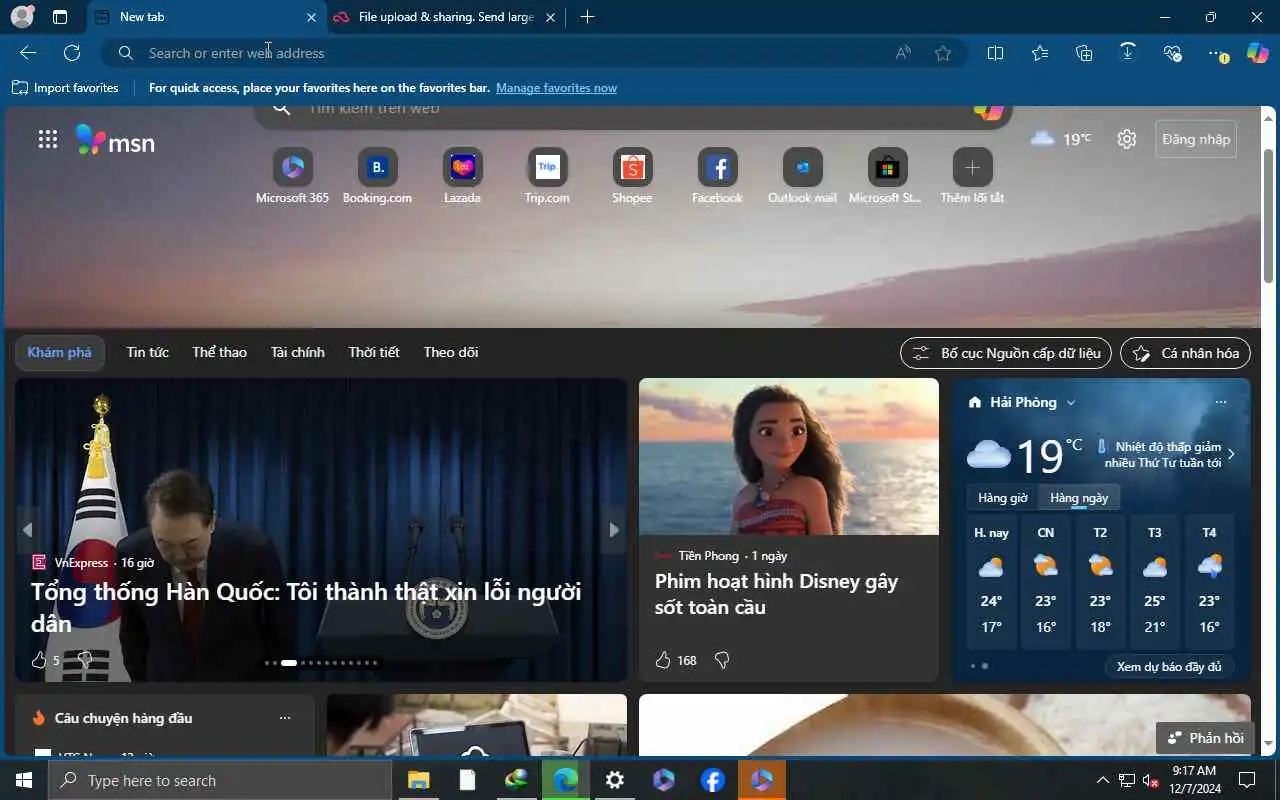Screen dimensions: 1280x800
Task: Open the Manage favorites now link
Action: [x=556, y=88]
